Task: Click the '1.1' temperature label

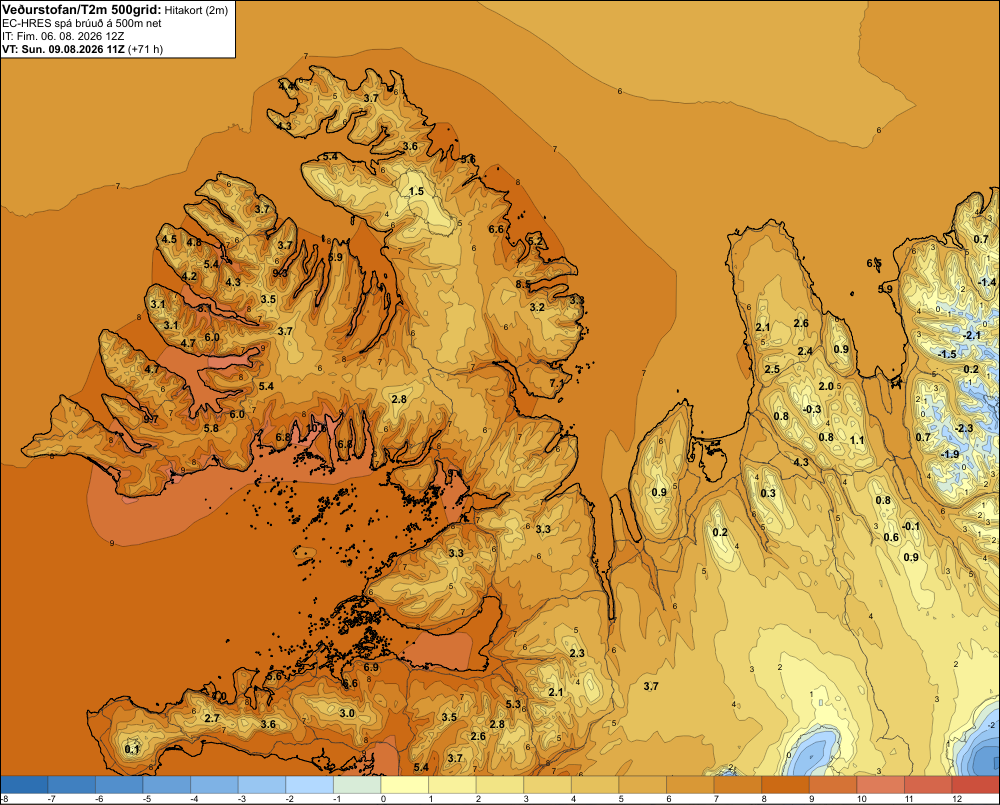Action: tap(857, 440)
